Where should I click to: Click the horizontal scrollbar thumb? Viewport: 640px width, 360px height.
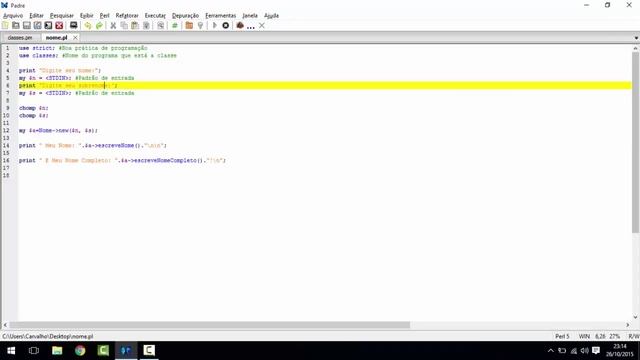click(209, 325)
